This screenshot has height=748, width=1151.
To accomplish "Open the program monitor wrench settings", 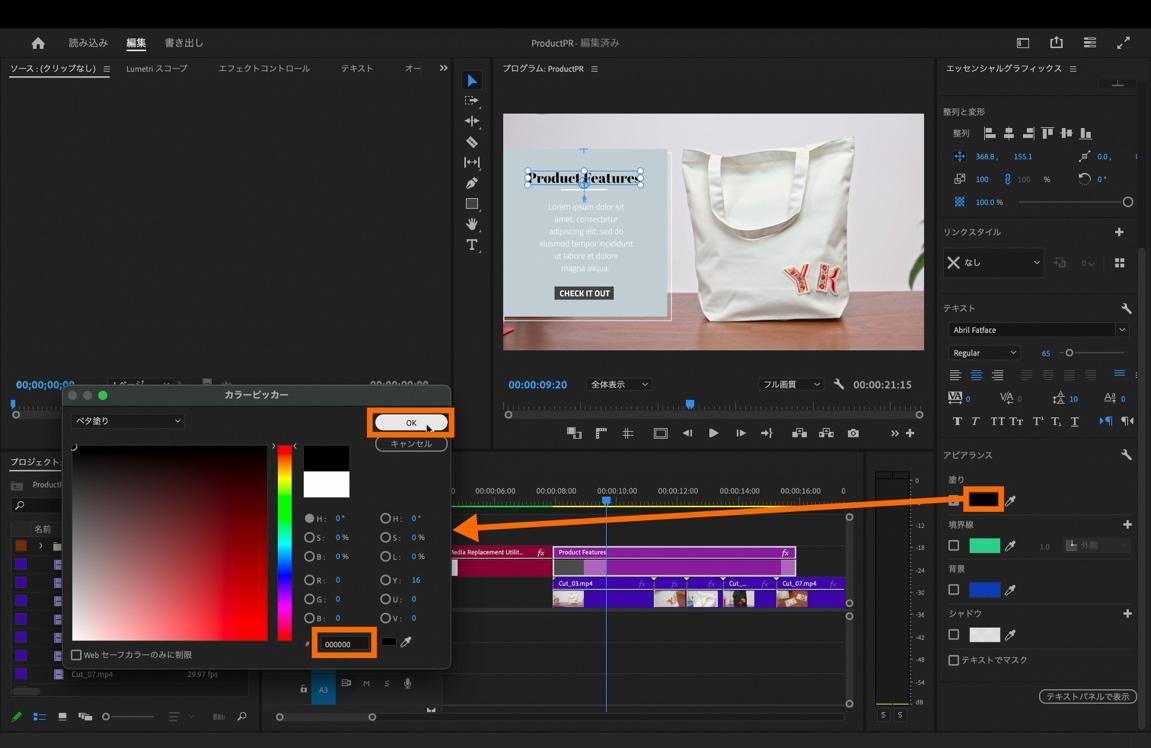I will (x=838, y=384).
